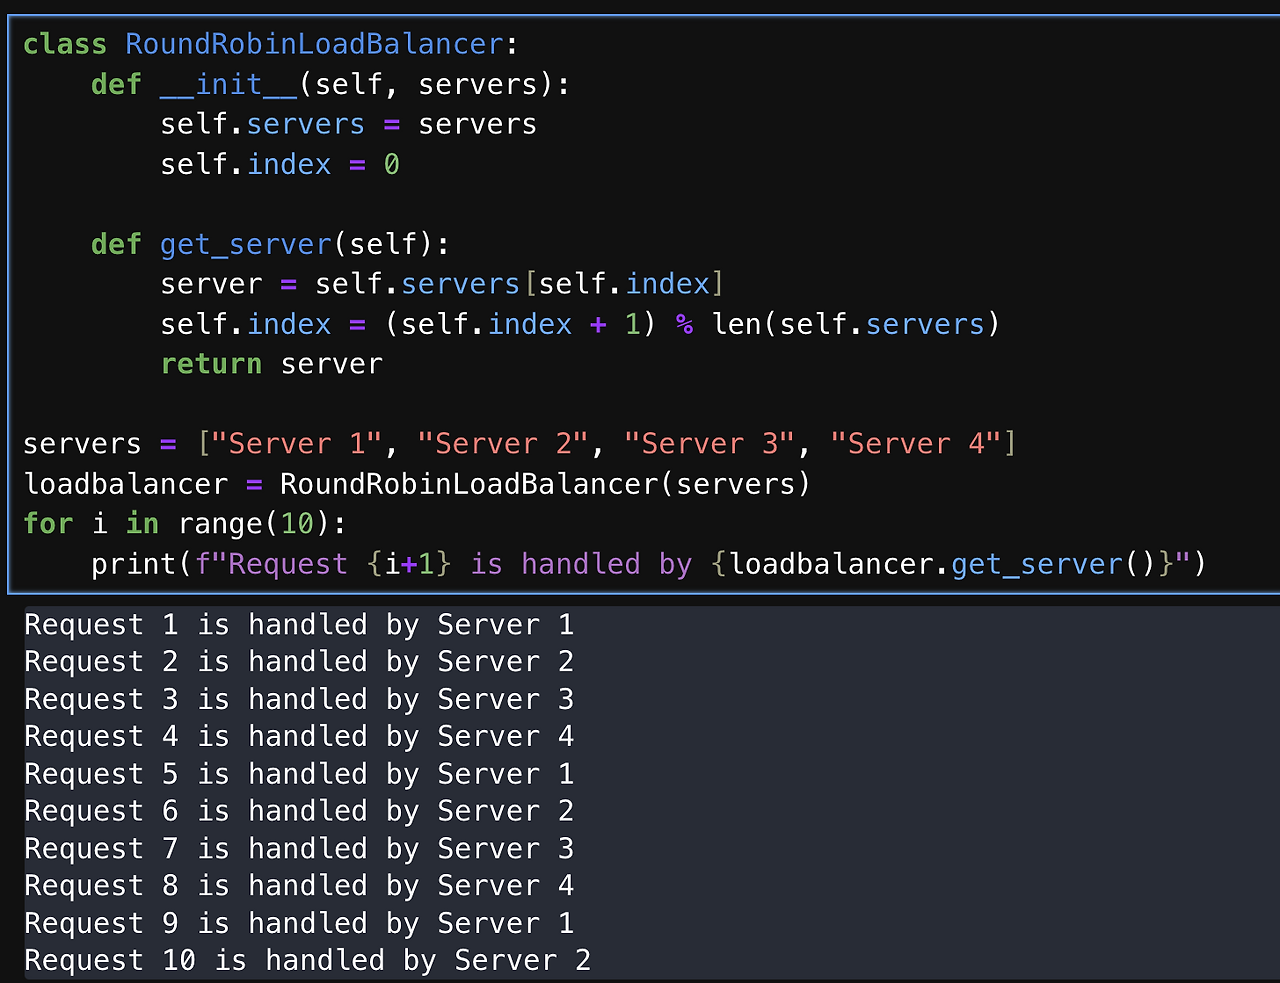The image size is (1280, 983).
Task: Click the code line "self.index = 0"
Action: click(280, 164)
